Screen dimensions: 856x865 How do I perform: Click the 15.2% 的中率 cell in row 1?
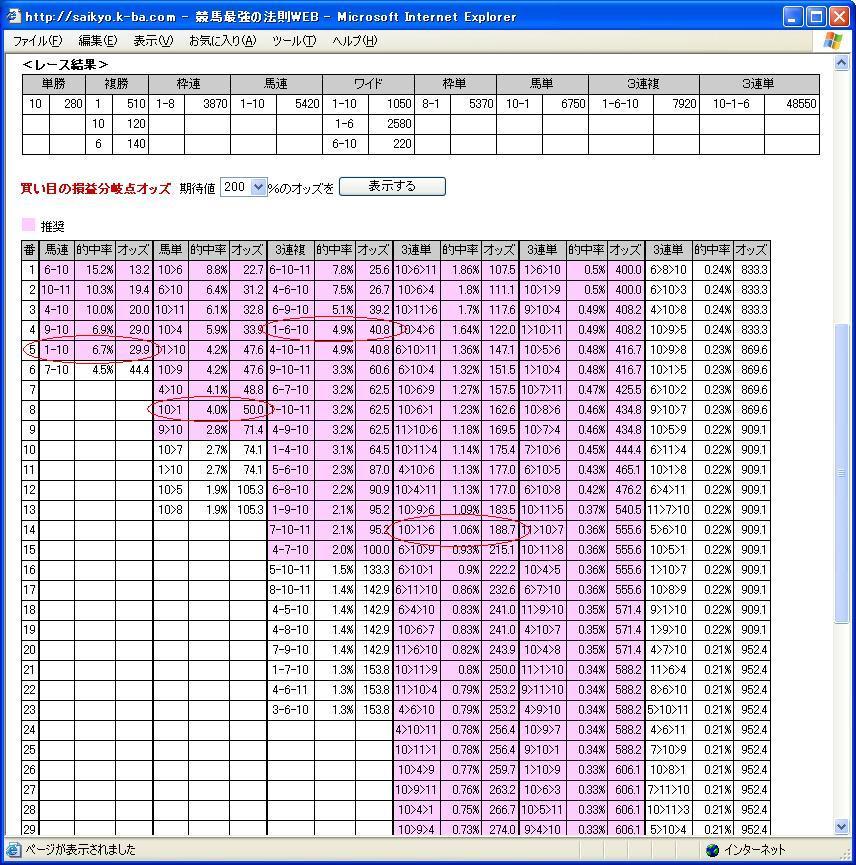click(95, 270)
